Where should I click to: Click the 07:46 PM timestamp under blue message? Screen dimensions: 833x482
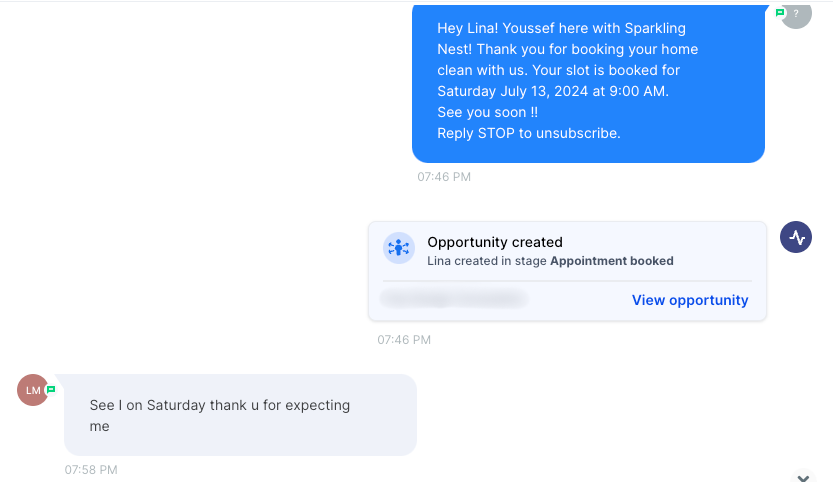point(444,177)
